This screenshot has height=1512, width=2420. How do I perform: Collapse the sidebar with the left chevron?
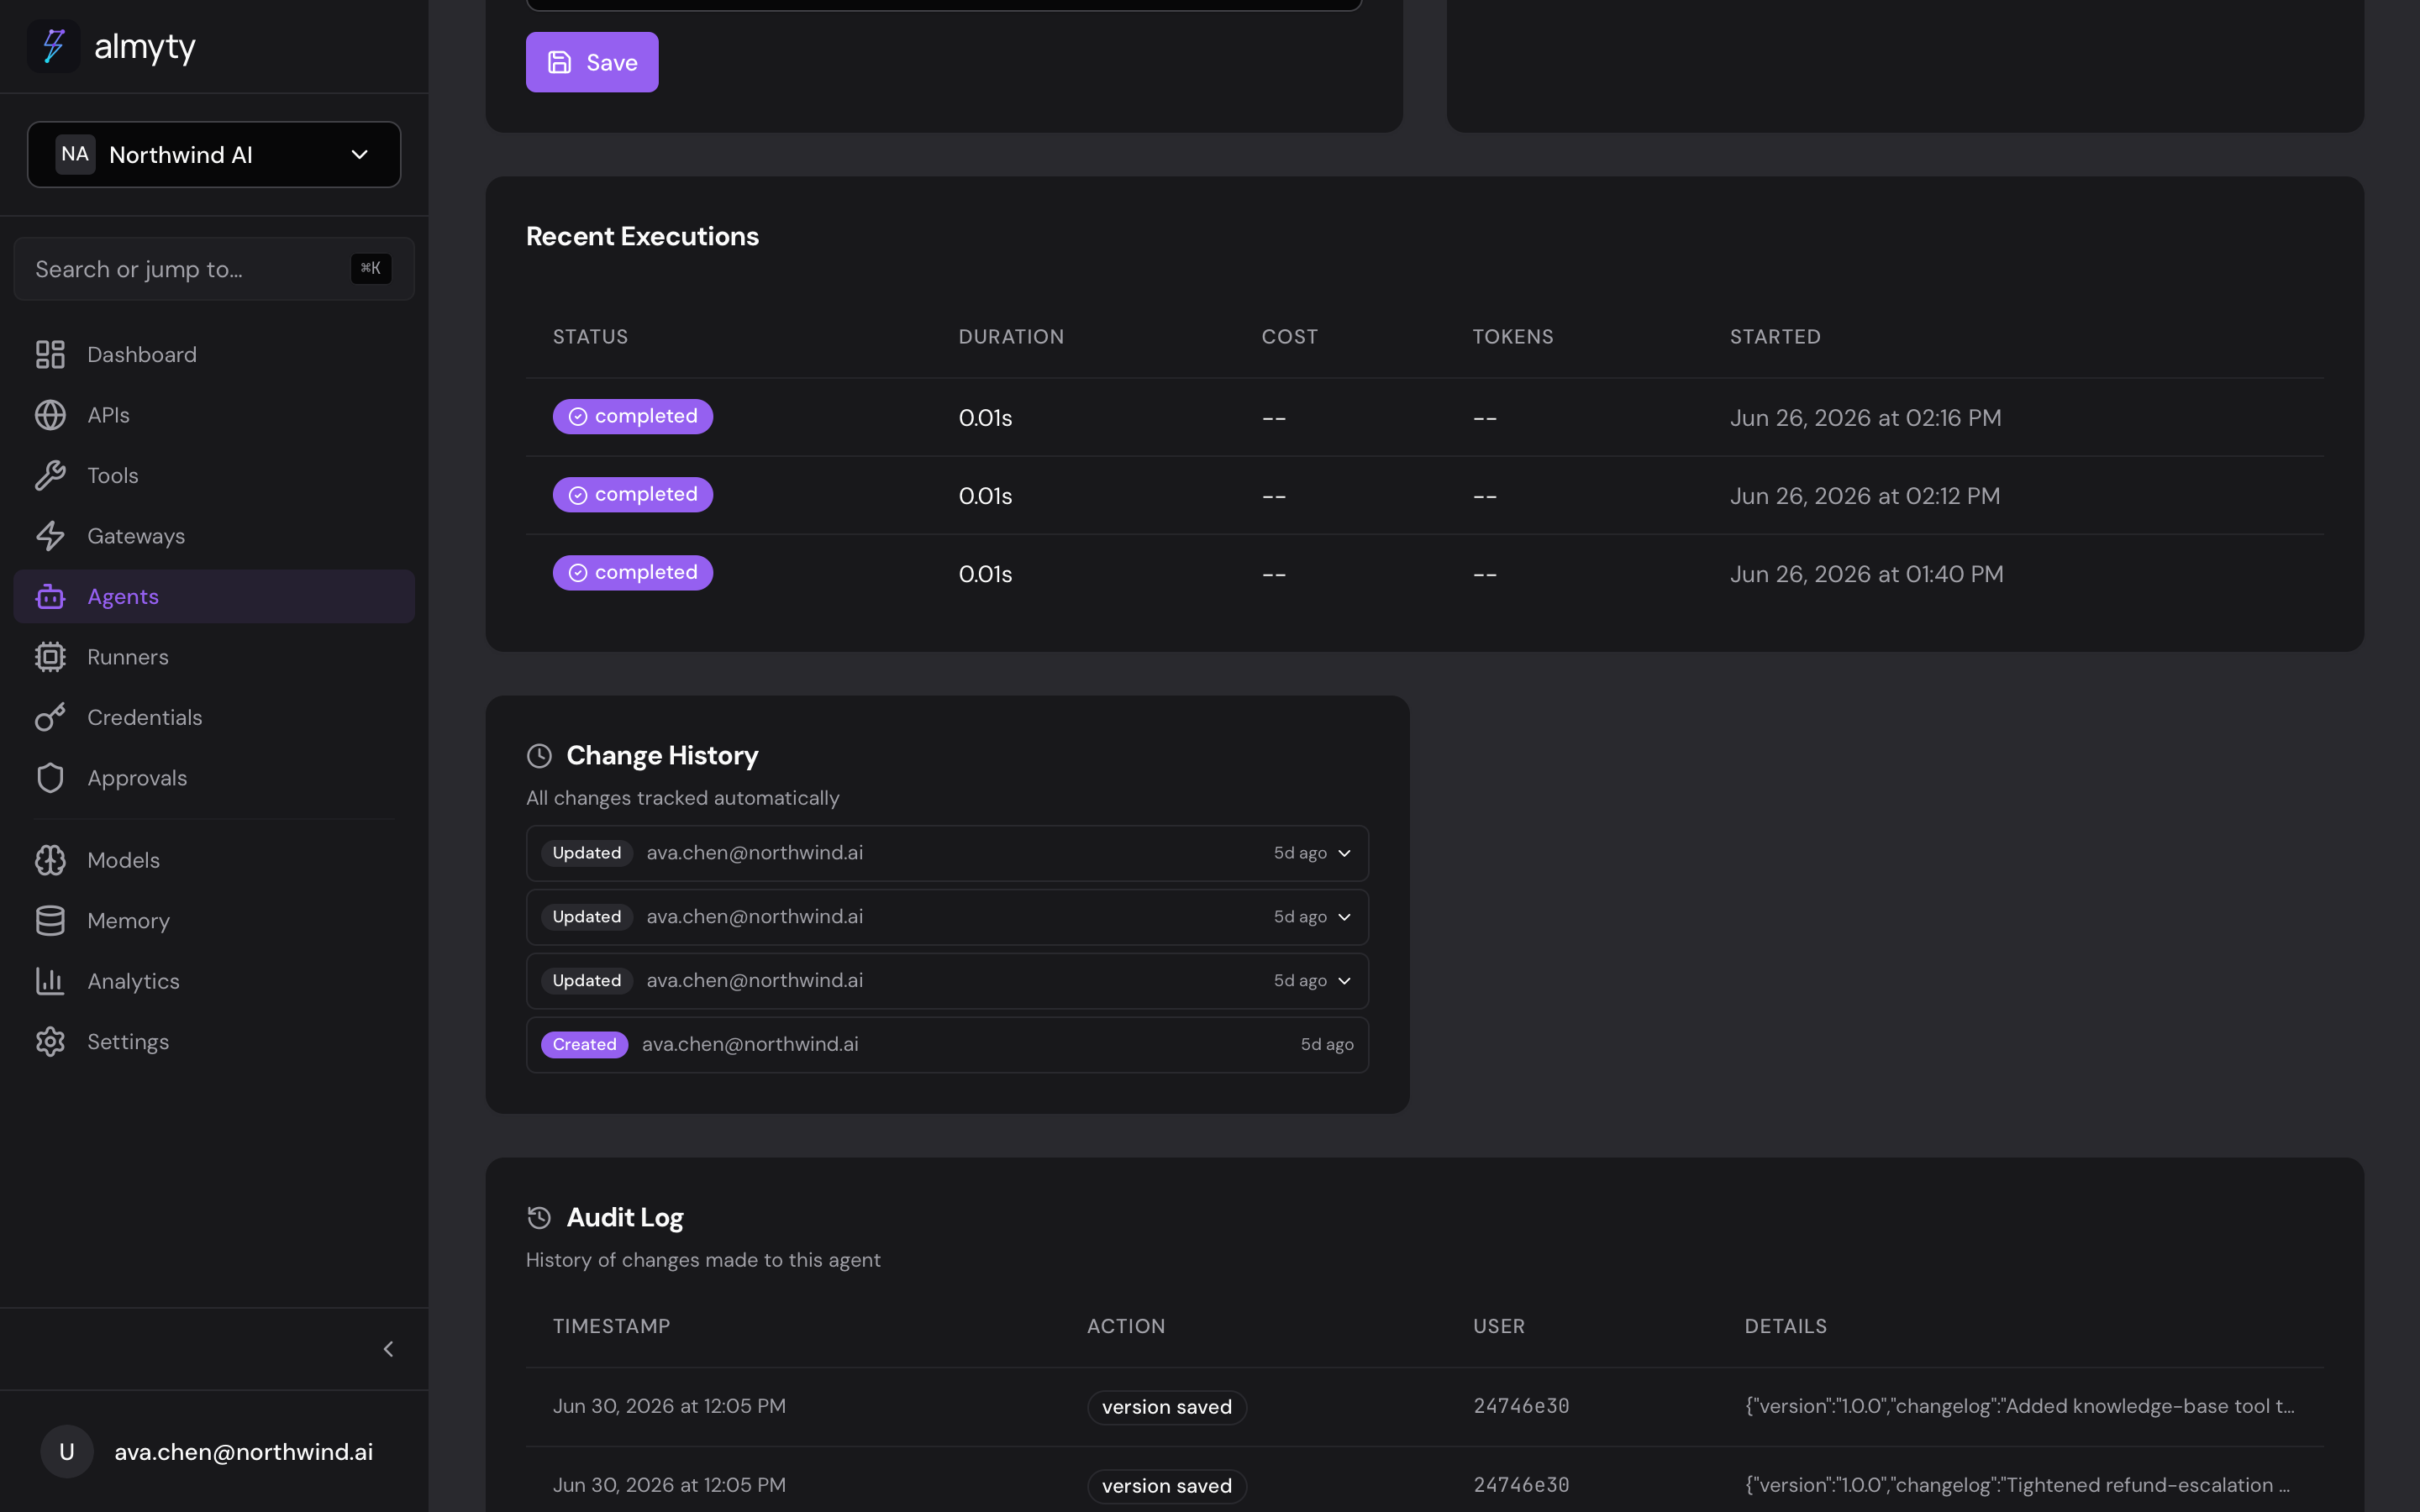click(x=389, y=1349)
